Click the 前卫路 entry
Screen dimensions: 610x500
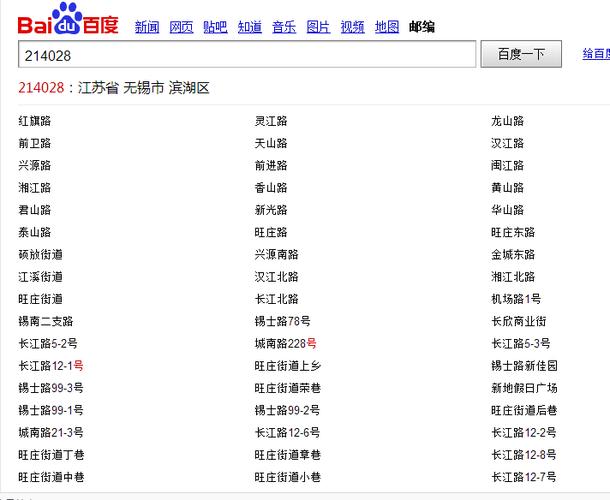coord(35,143)
